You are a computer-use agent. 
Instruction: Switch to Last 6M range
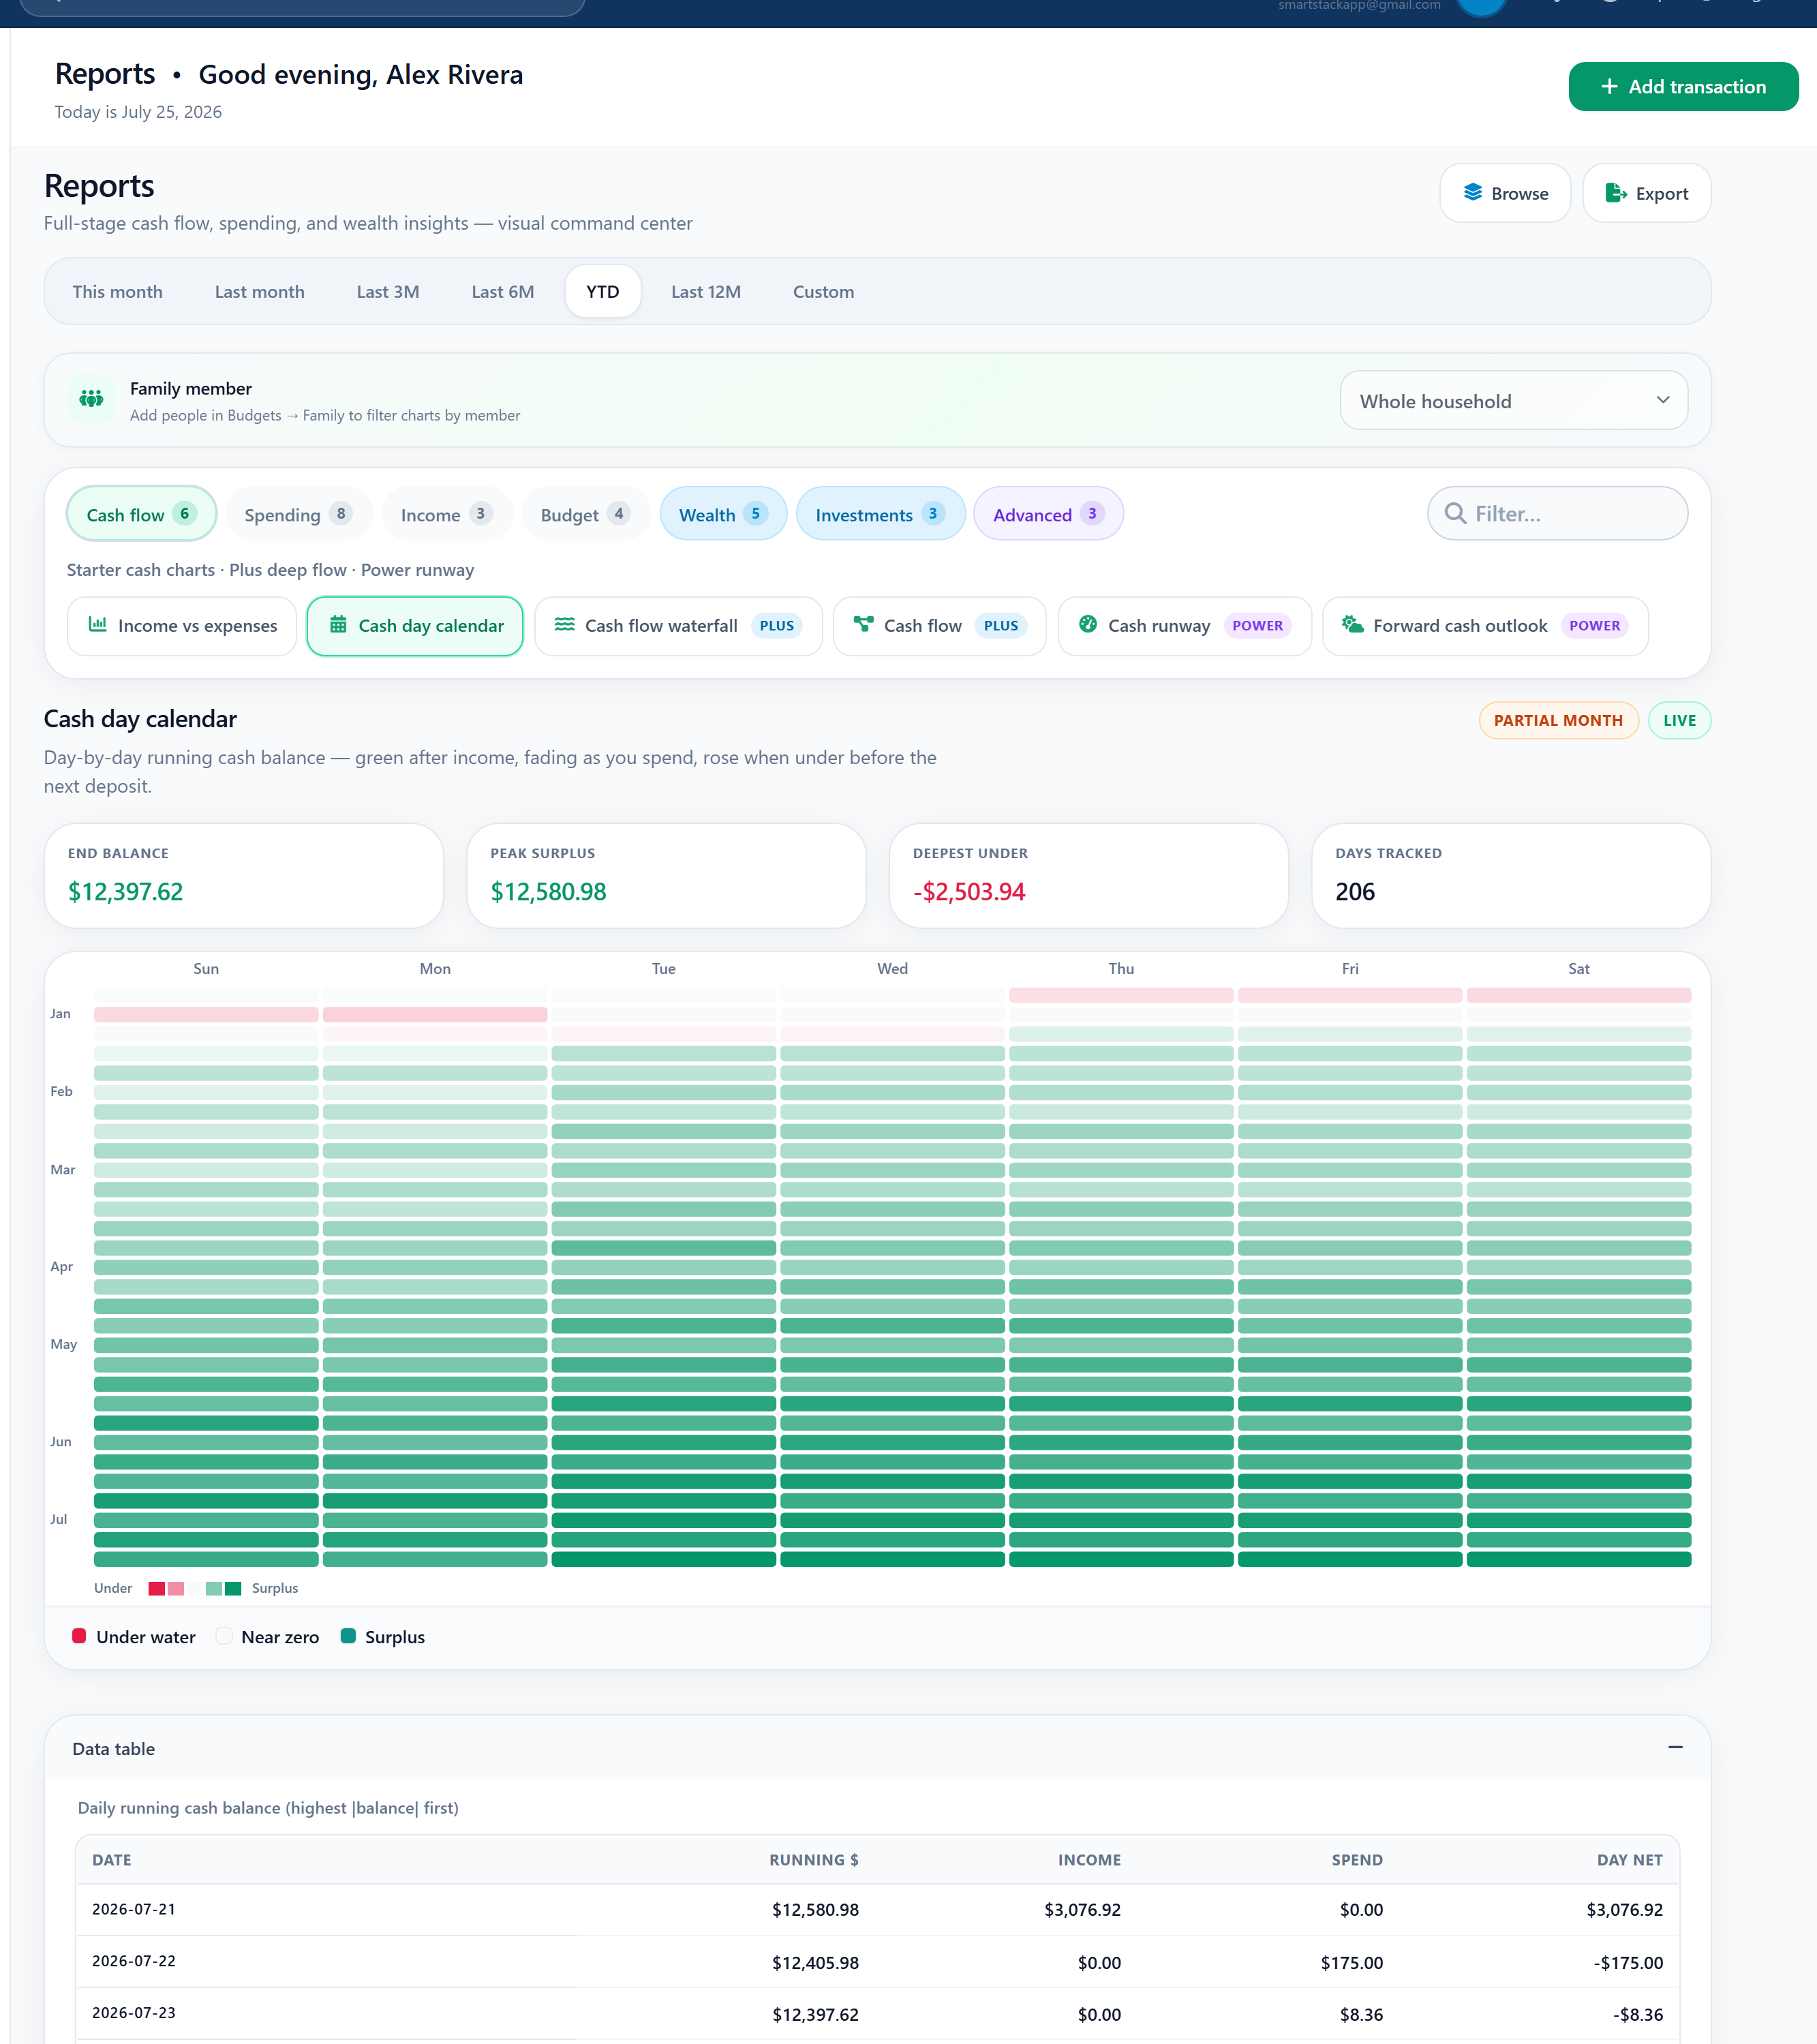[x=502, y=292]
